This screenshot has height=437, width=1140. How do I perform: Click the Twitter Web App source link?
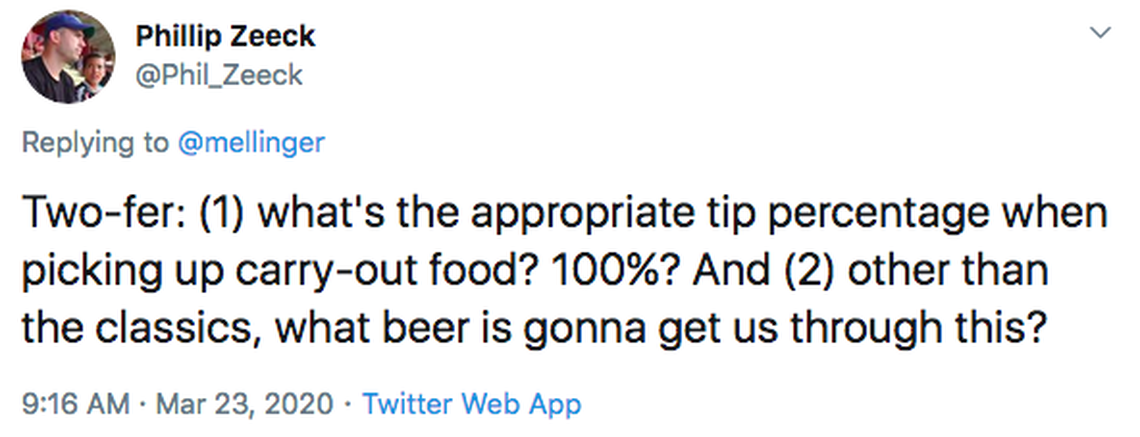(x=471, y=404)
